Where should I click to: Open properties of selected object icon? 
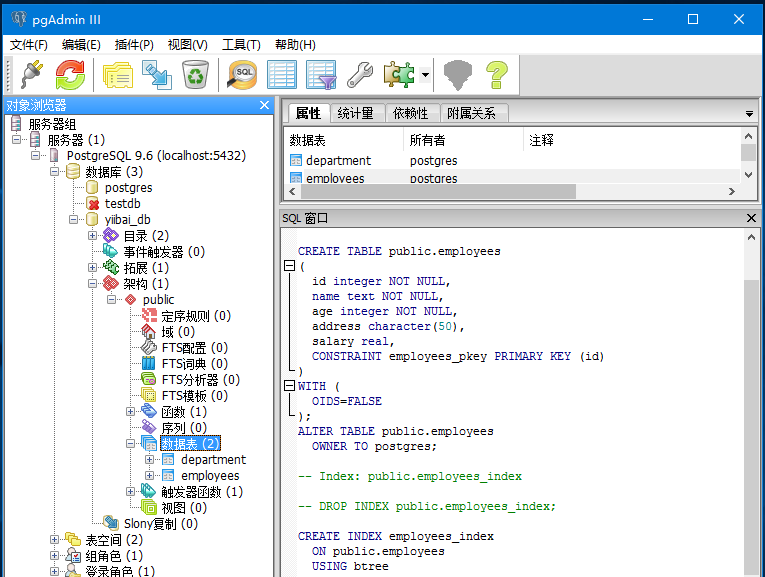pyautogui.click(x=118, y=75)
